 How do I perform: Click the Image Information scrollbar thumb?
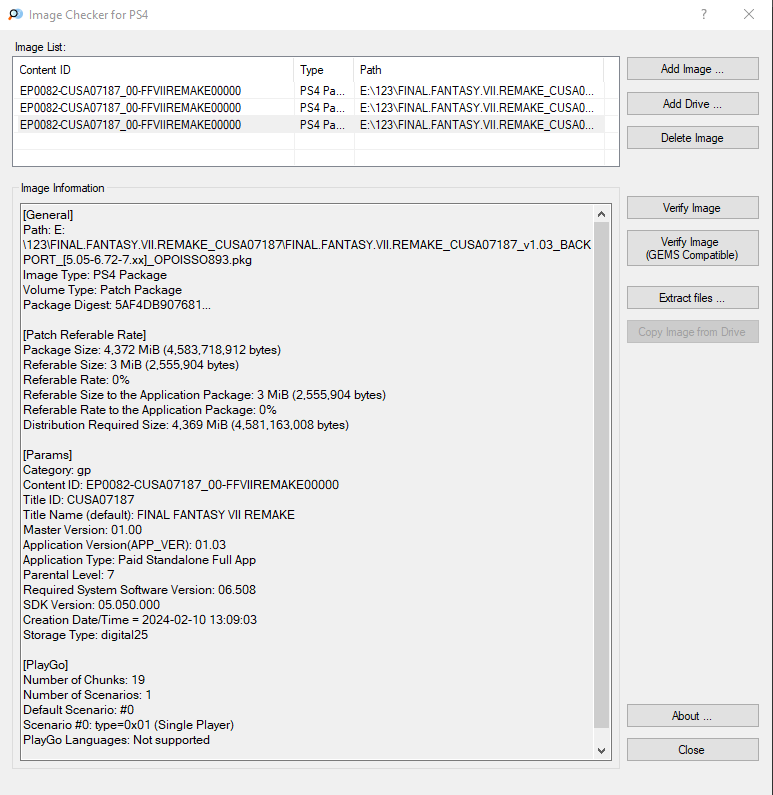pyautogui.click(x=602, y=475)
